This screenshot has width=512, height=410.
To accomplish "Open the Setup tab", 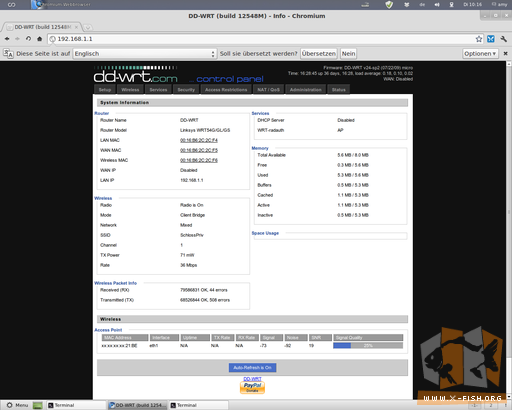I will (x=105, y=90).
